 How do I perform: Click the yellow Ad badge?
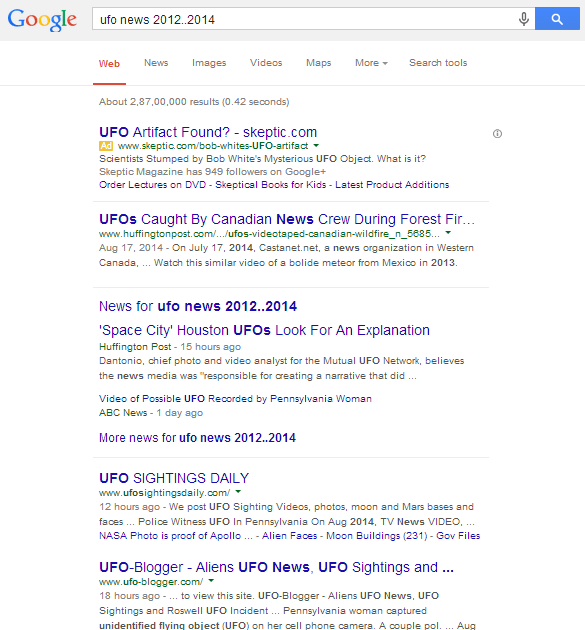tap(106, 145)
